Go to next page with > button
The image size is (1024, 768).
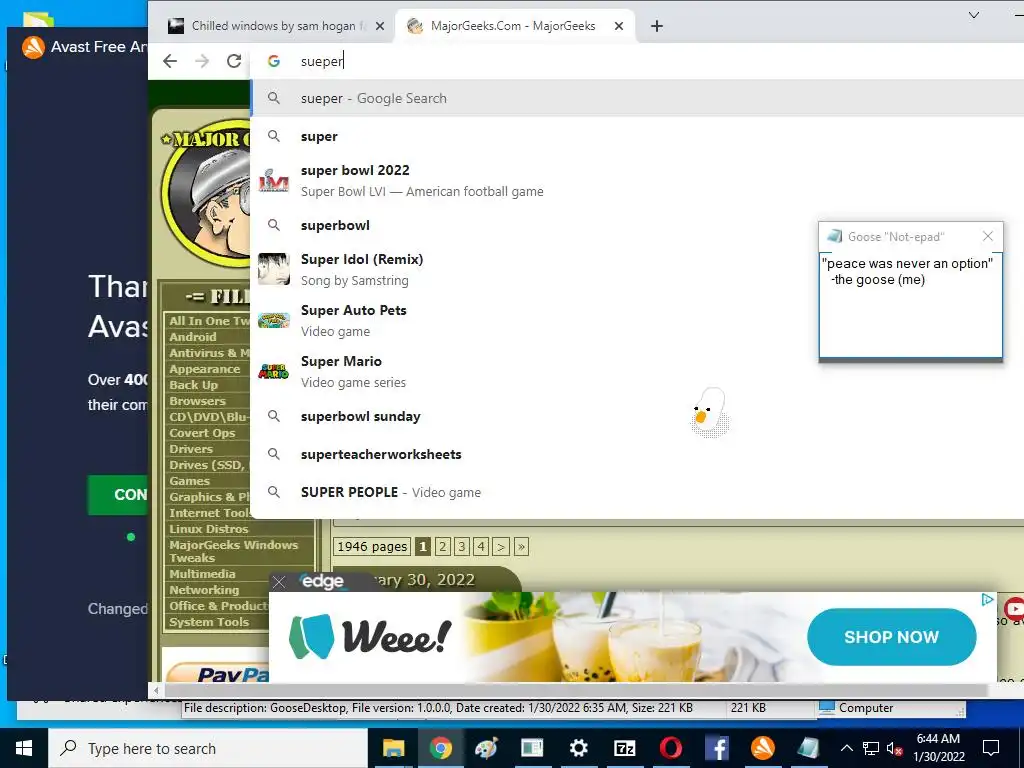(501, 547)
